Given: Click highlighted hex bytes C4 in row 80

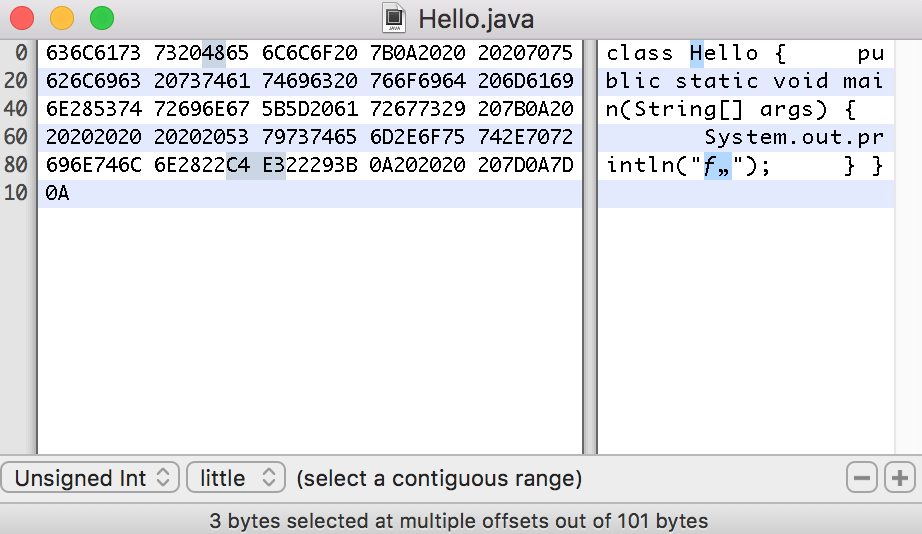Looking at the screenshot, I should click(x=238, y=165).
